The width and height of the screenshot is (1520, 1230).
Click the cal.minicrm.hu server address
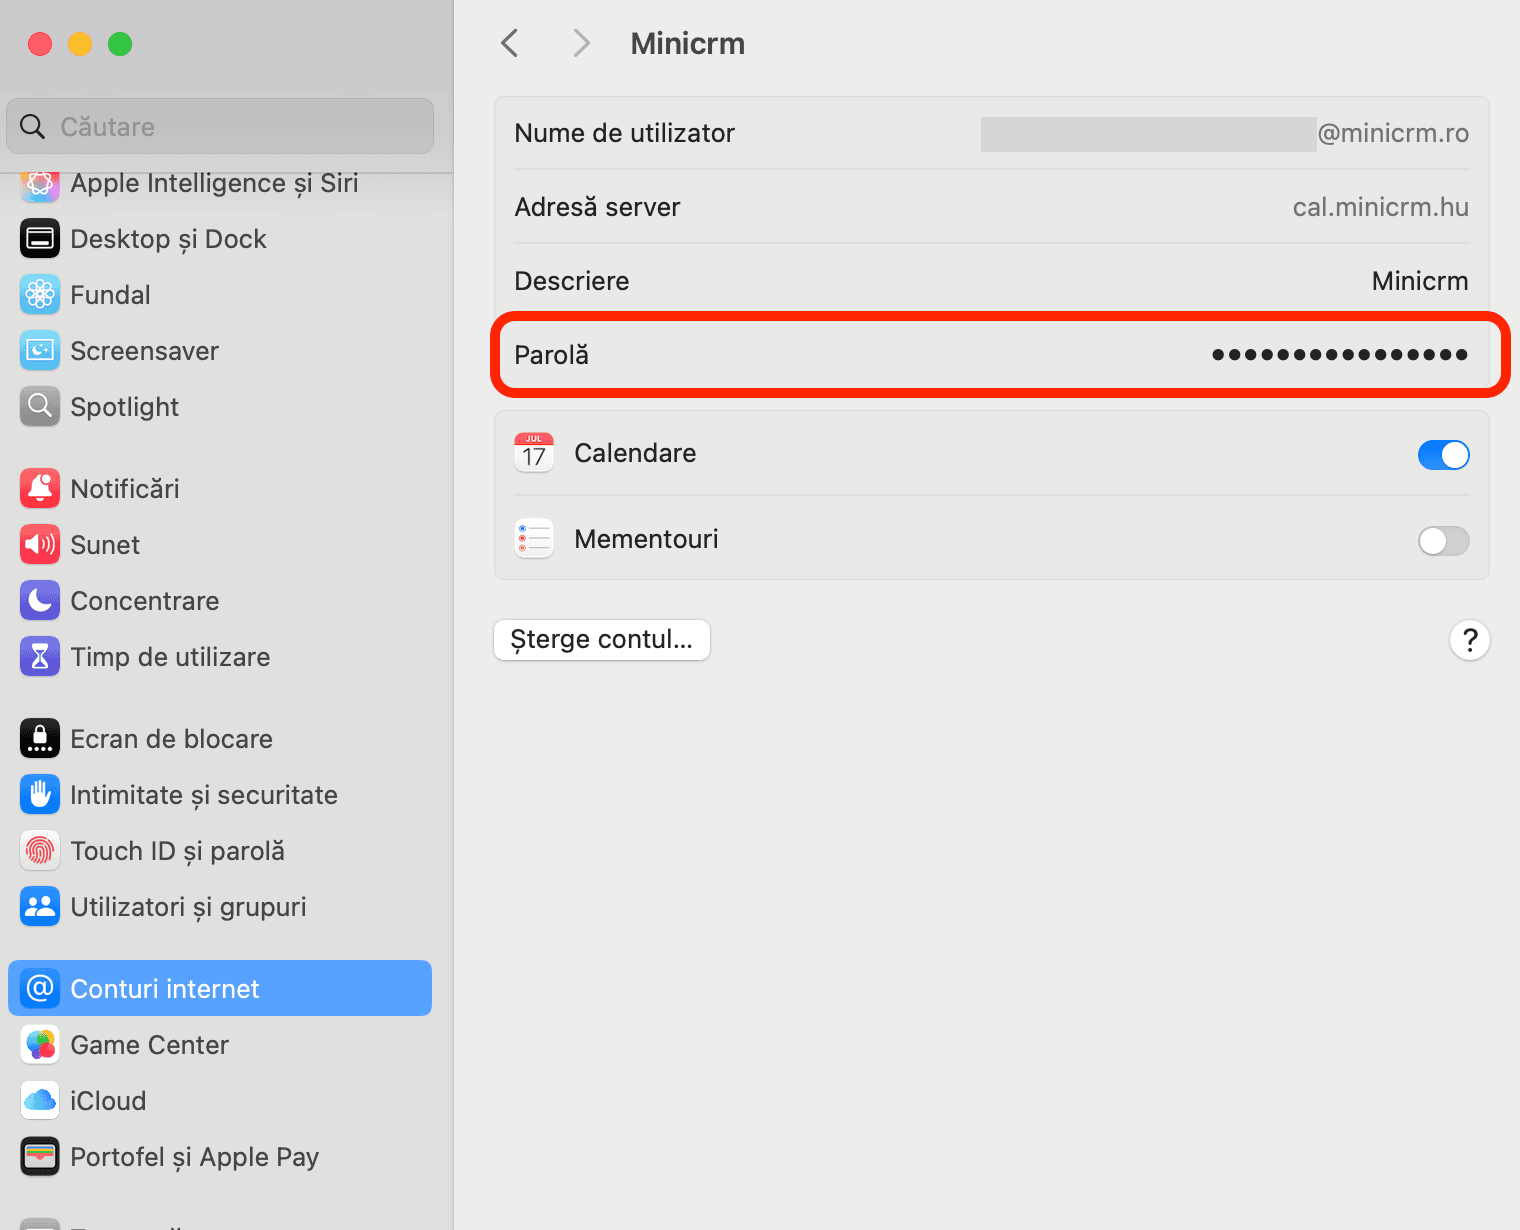[1381, 207]
